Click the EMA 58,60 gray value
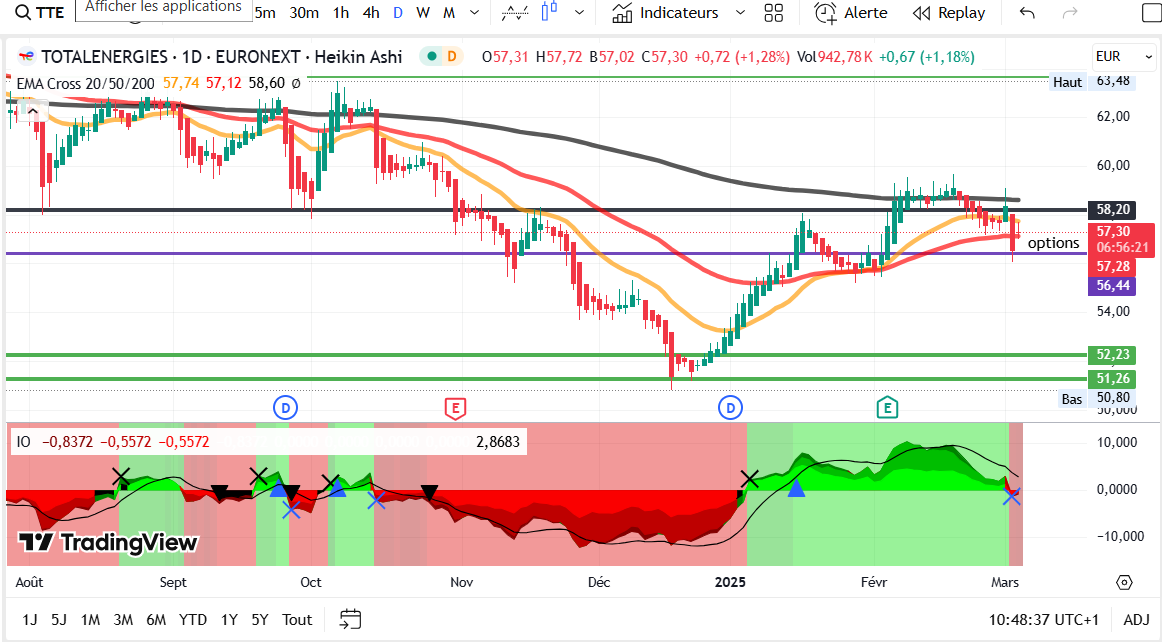The width and height of the screenshot is (1162, 642). [267, 83]
